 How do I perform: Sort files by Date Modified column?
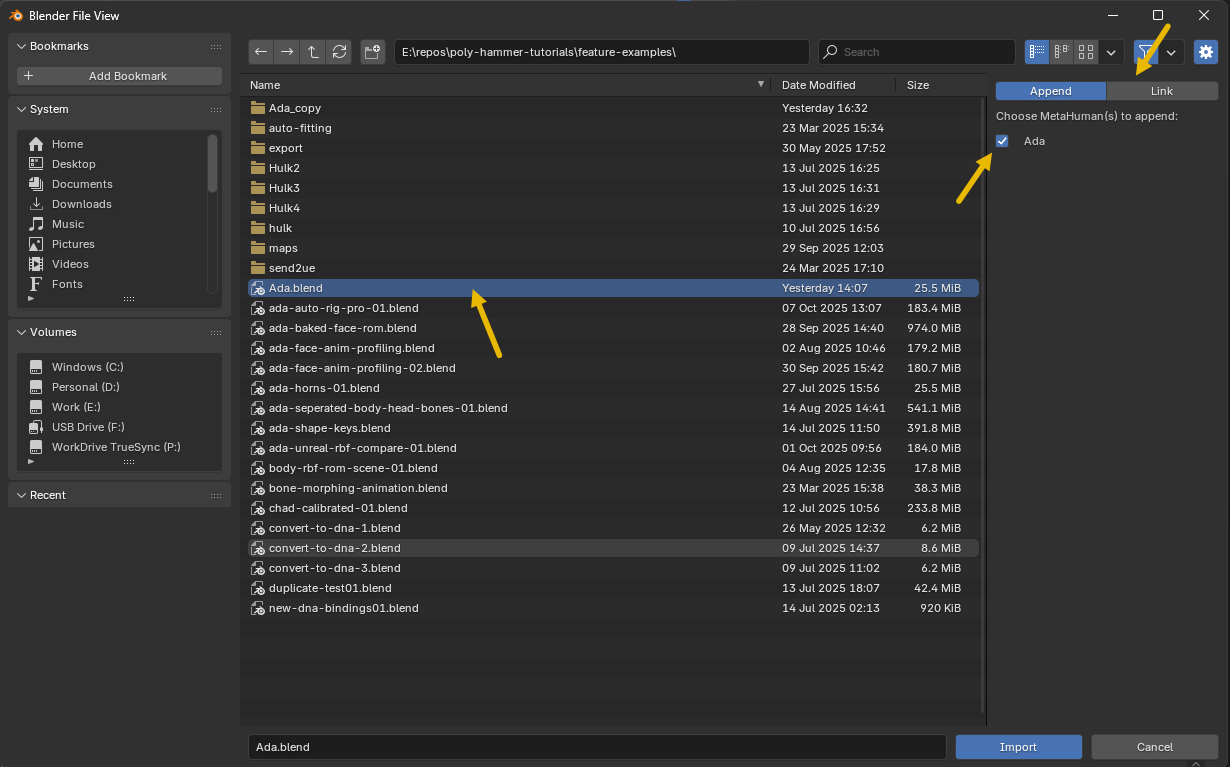818,85
